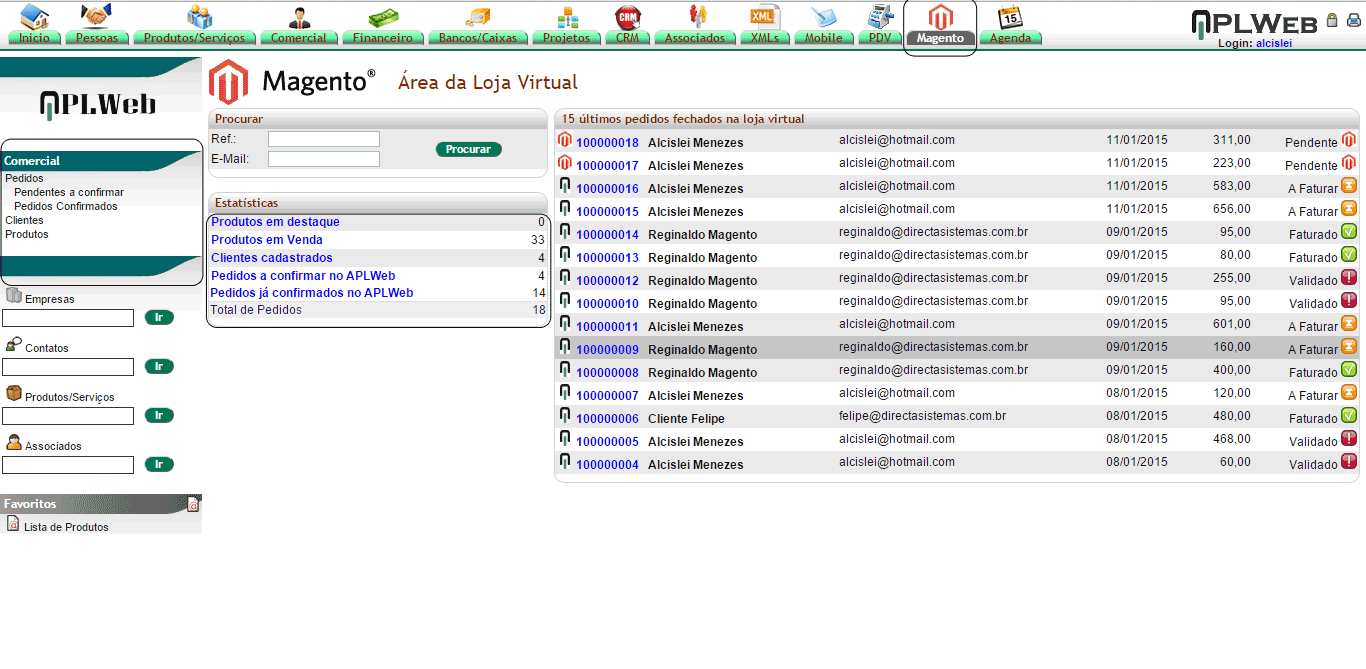Click the Faturado checkmark icon for order 100000014
Image resolution: width=1366 pixels, height=669 pixels.
point(1349,231)
